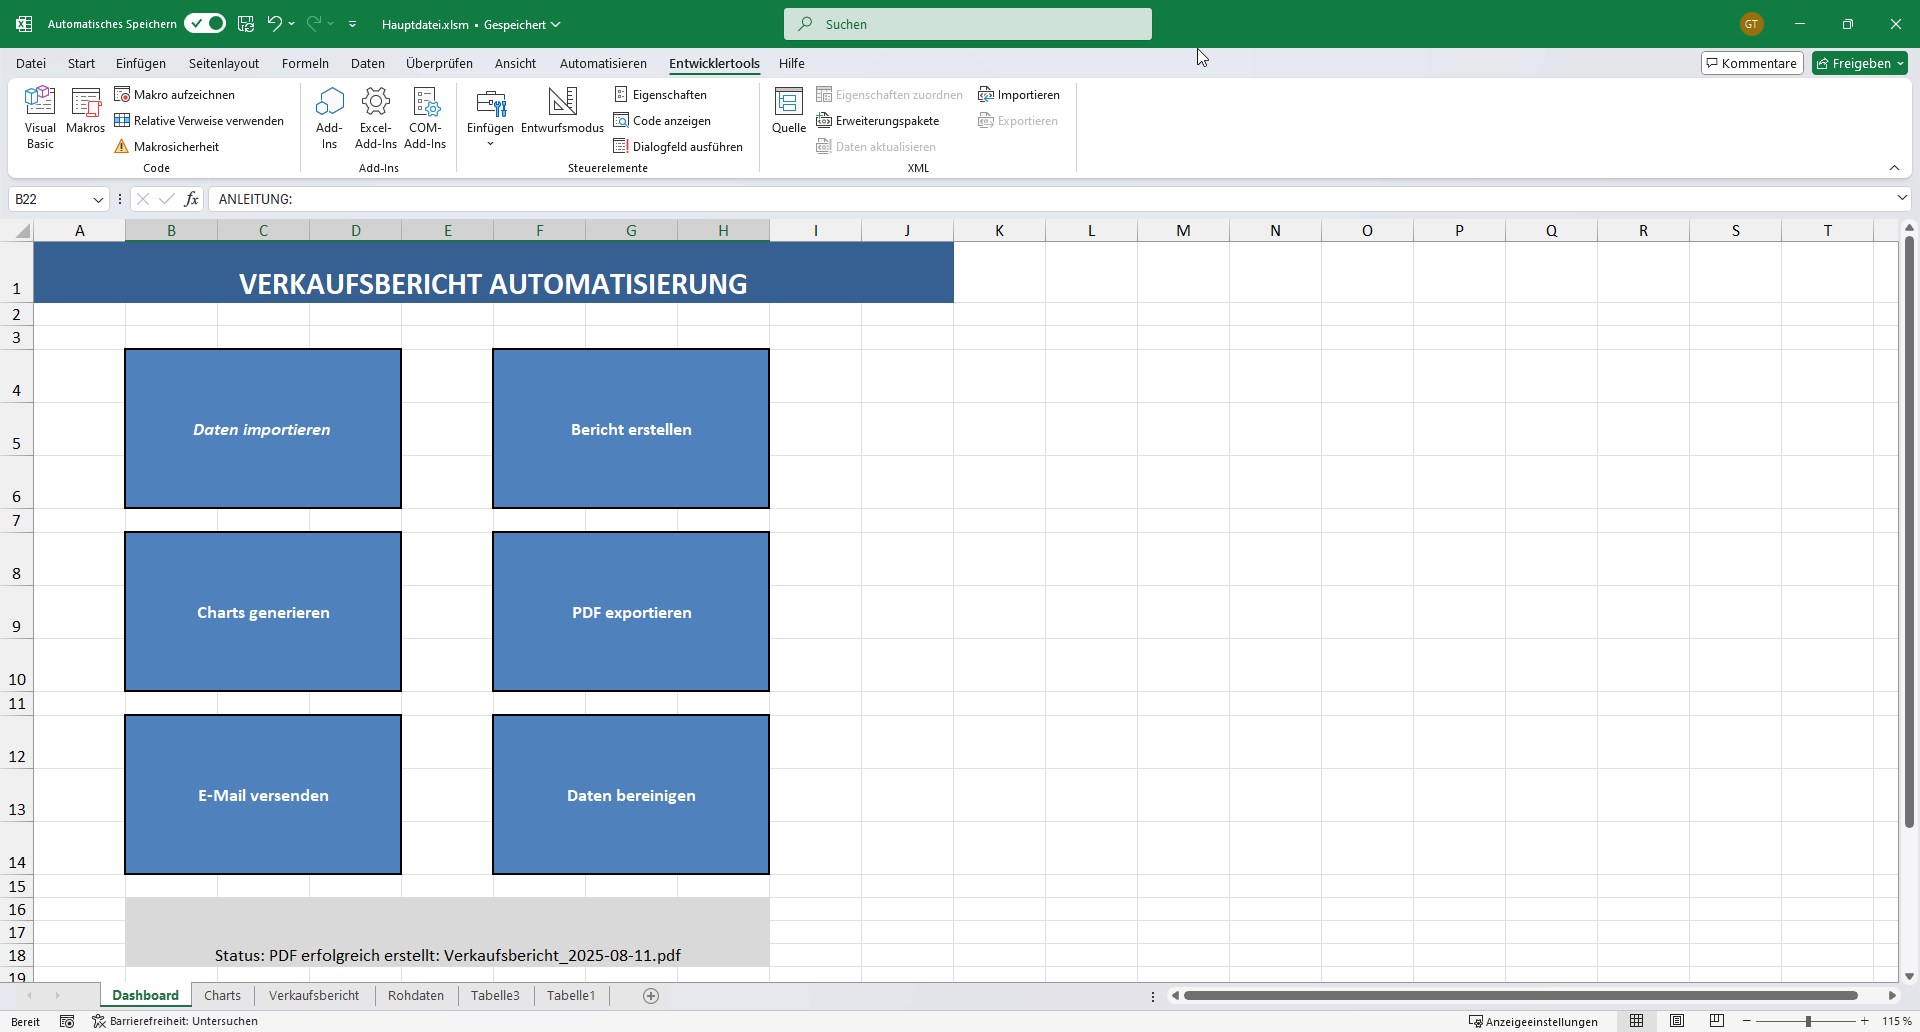
Task: Open the Visual Basic editor
Action: click(x=39, y=117)
